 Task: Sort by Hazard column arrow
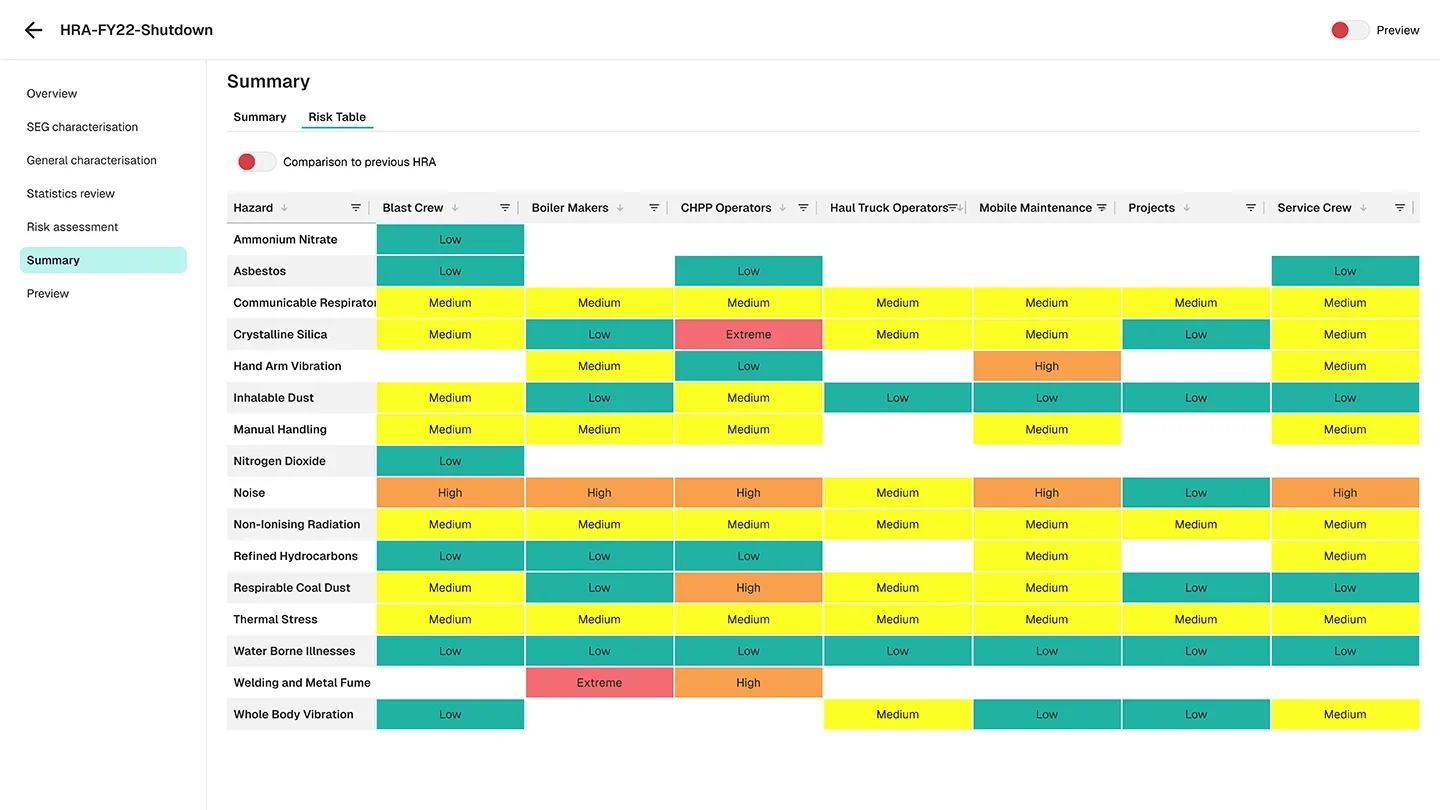click(284, 208)
